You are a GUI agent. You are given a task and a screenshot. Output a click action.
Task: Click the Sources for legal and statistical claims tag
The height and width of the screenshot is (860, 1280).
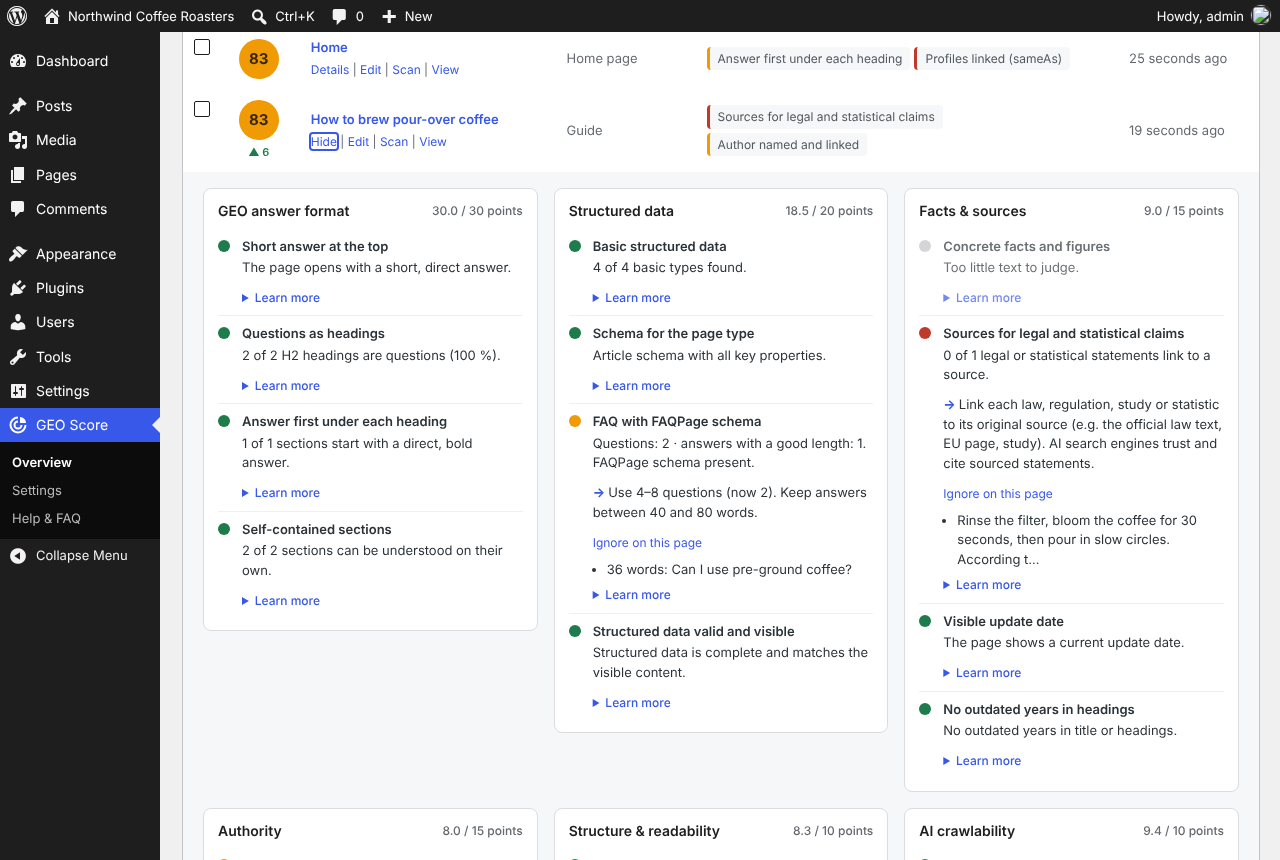point(825,117)
